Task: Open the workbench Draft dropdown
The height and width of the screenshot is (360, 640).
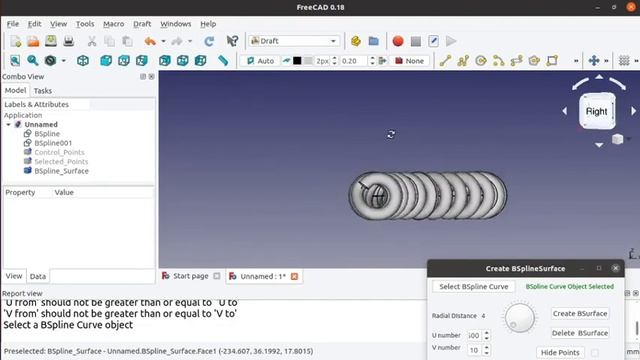Action: pyautogui.click(x=294, y=41)
